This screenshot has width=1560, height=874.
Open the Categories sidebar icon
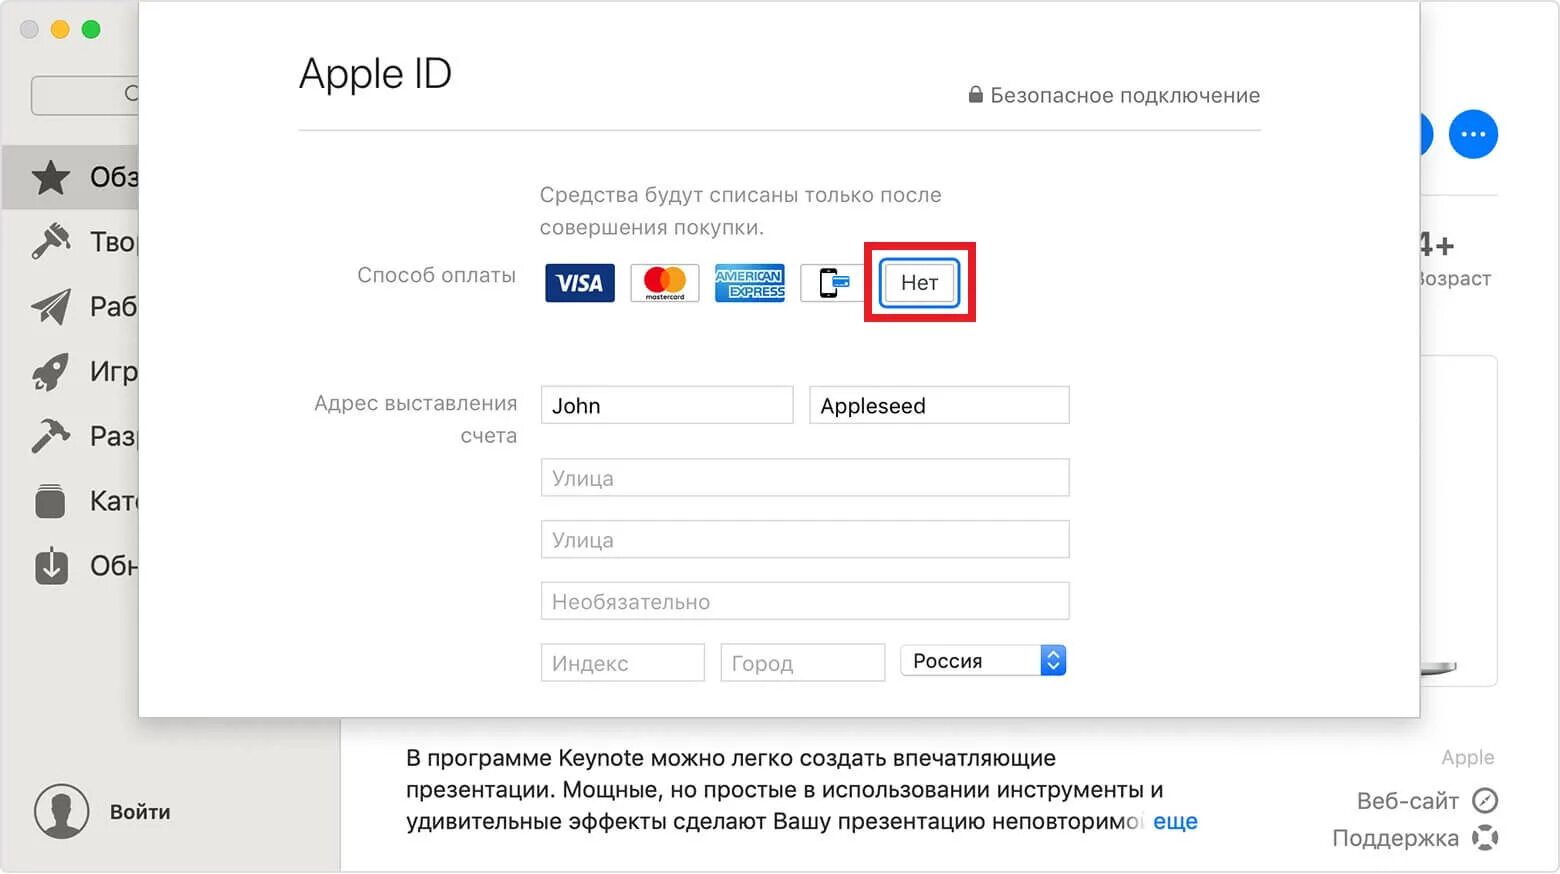[x=50, y=500]
